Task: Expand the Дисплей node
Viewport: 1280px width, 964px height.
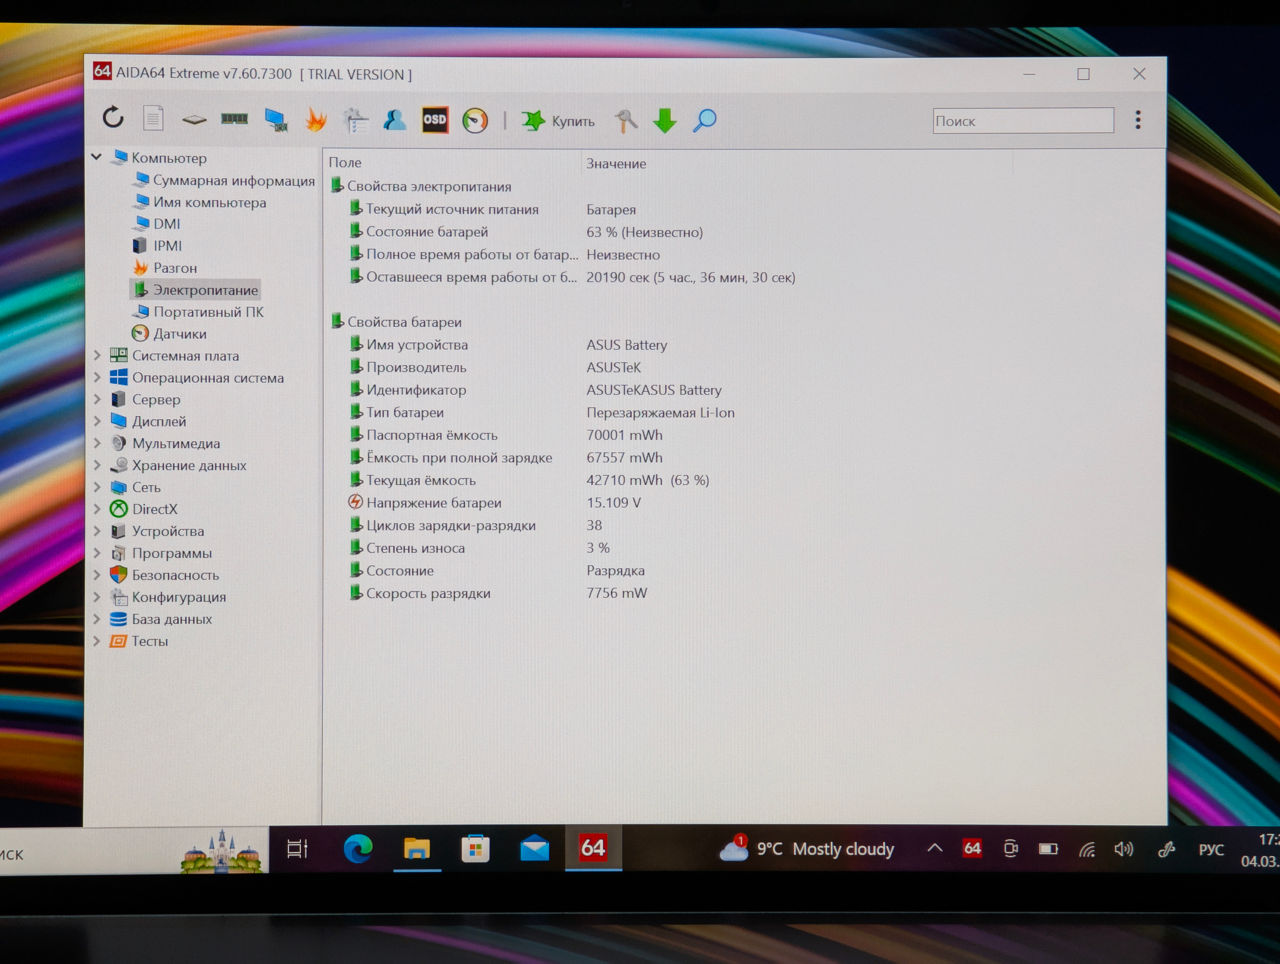Action: click(97, 421)
